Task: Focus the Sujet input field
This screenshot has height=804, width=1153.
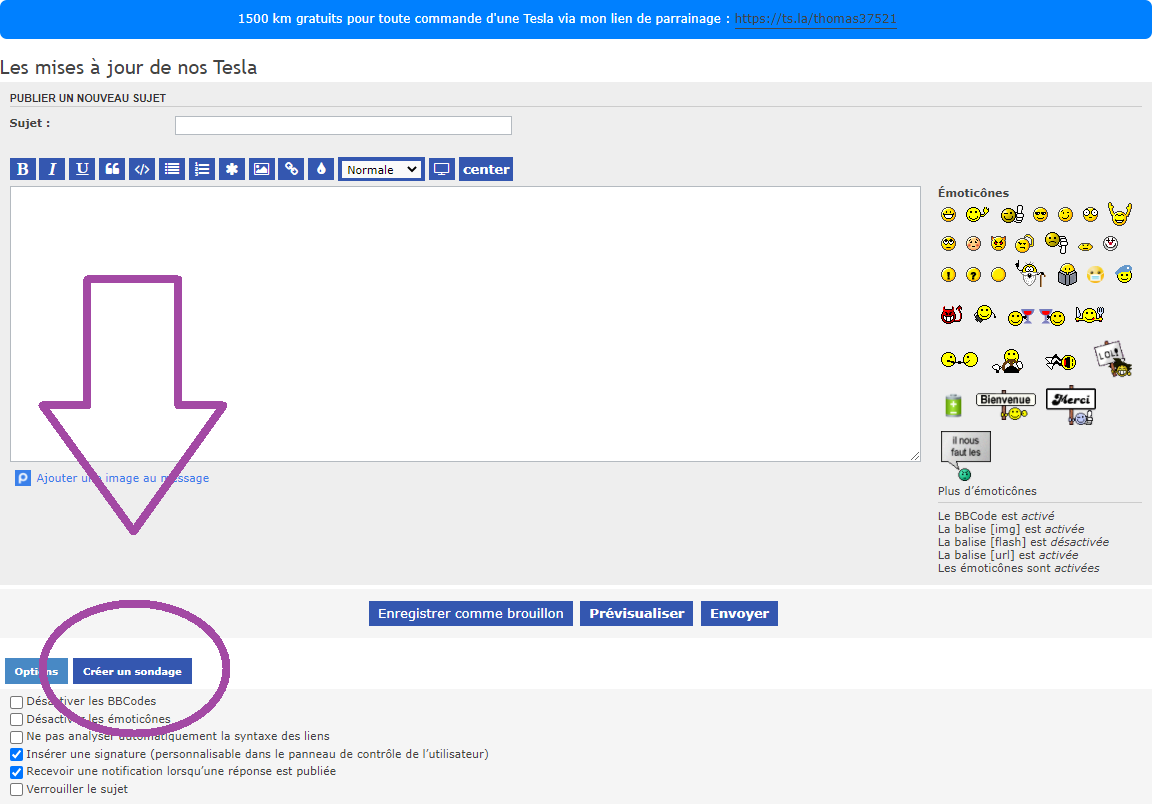Action: click(343, 125)
